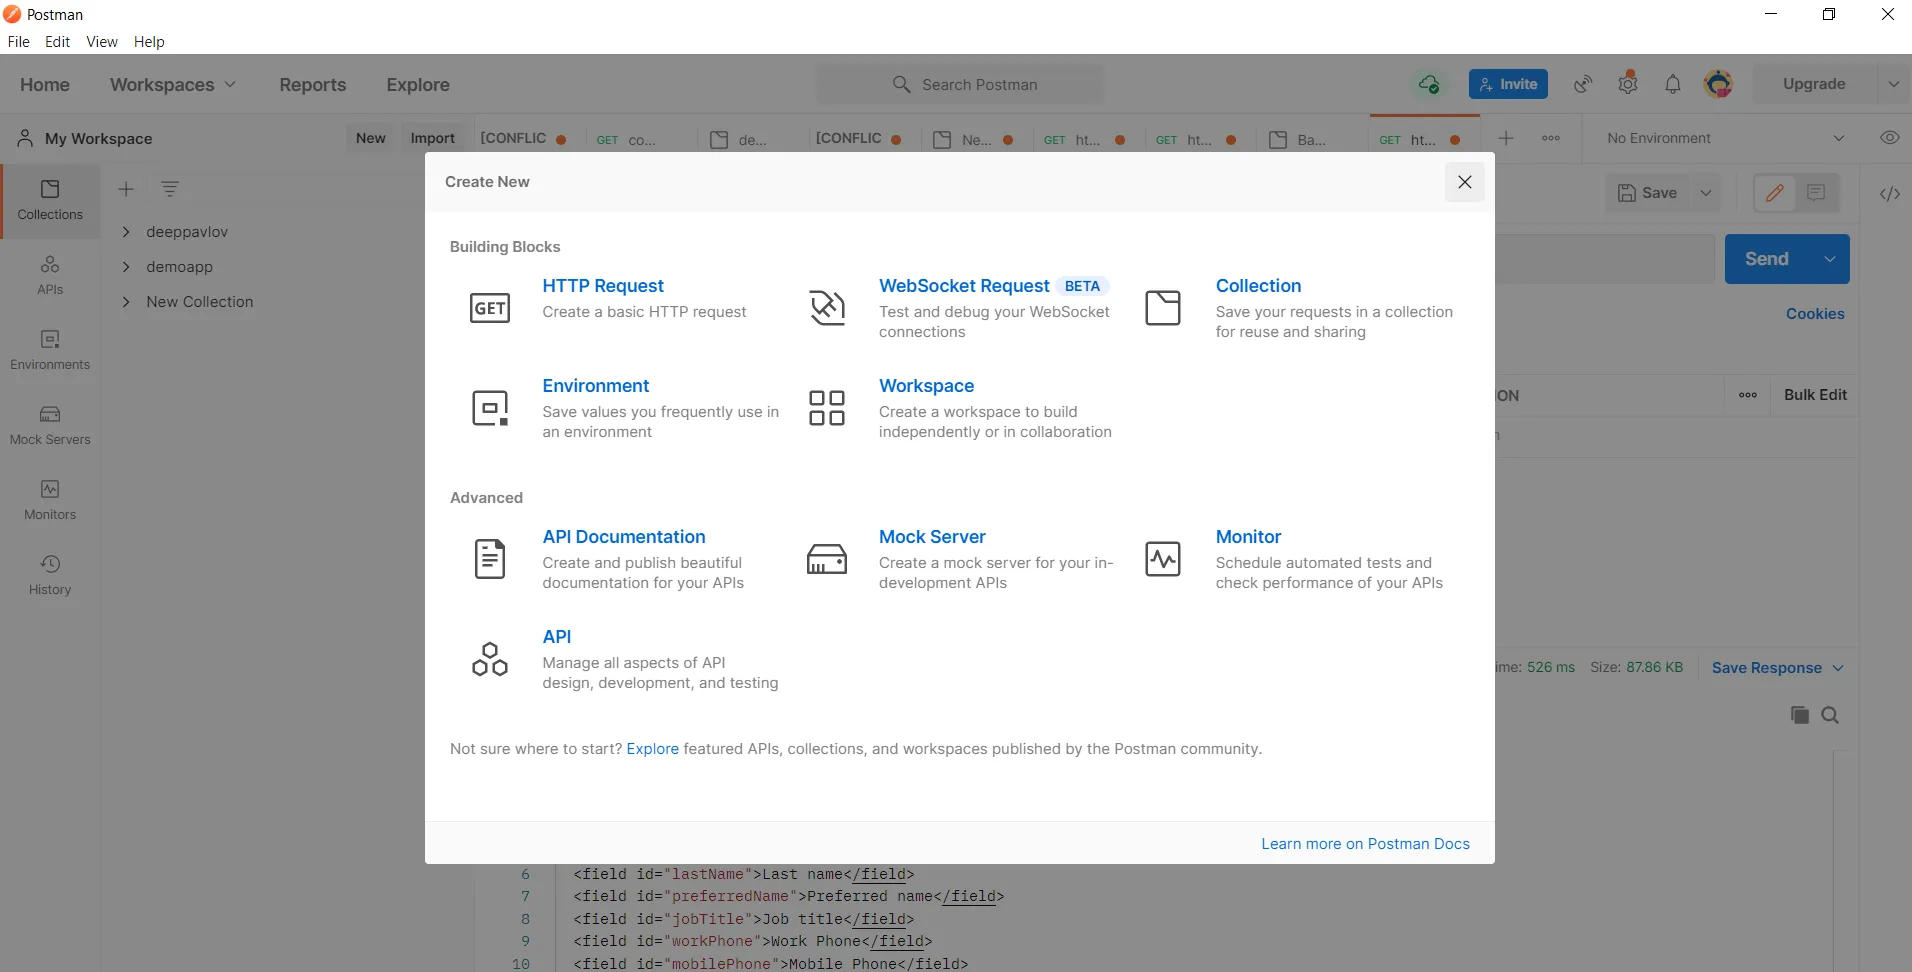
Task: Click the HTTP Request GET icon
Action: point(489,308)
